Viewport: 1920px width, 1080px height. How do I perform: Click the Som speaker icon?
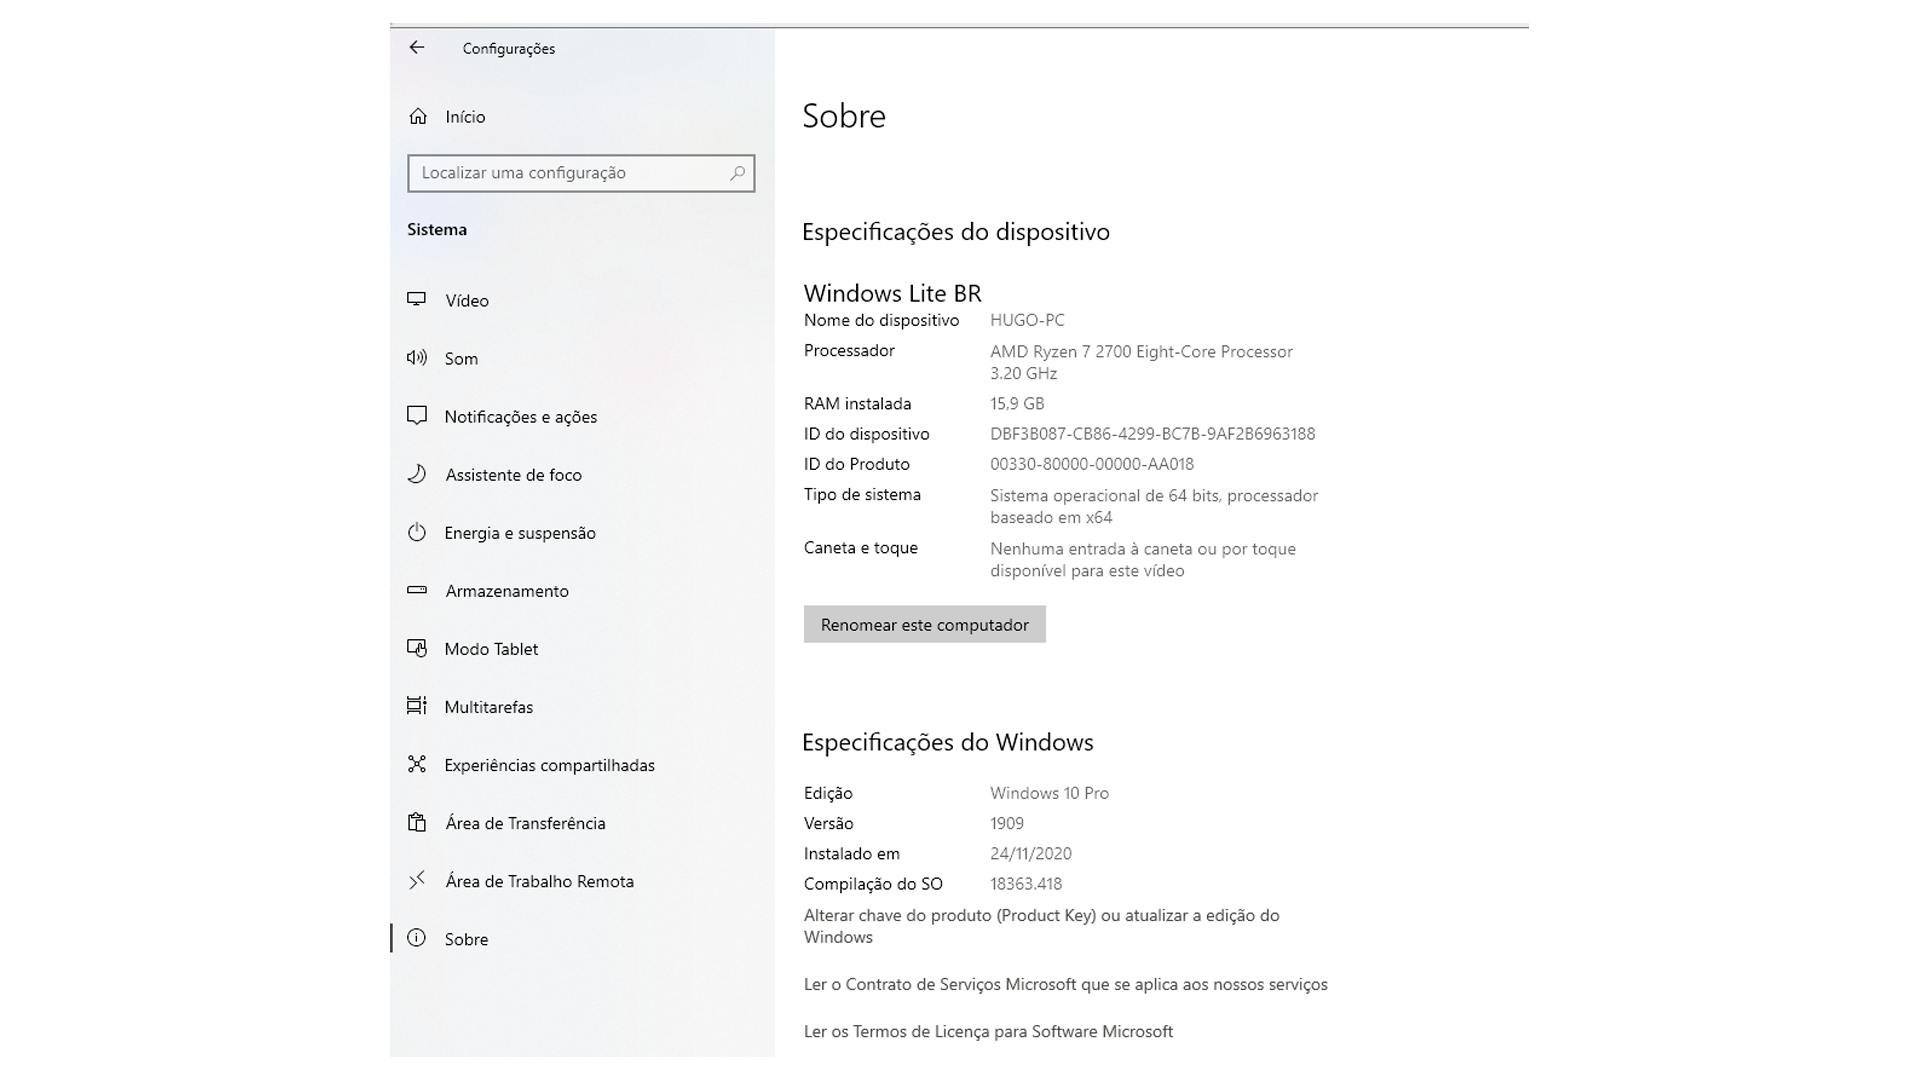(x=417, y=358)
